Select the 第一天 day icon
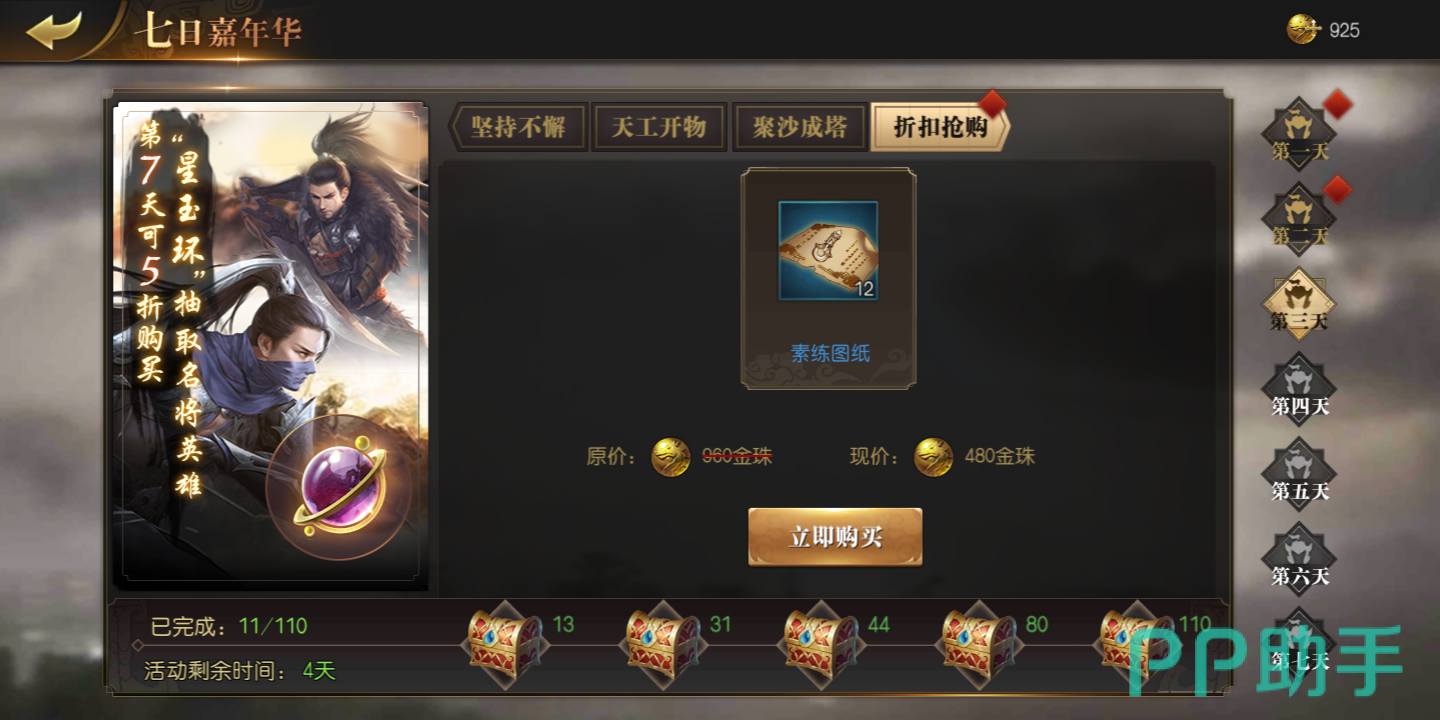 1299,134
